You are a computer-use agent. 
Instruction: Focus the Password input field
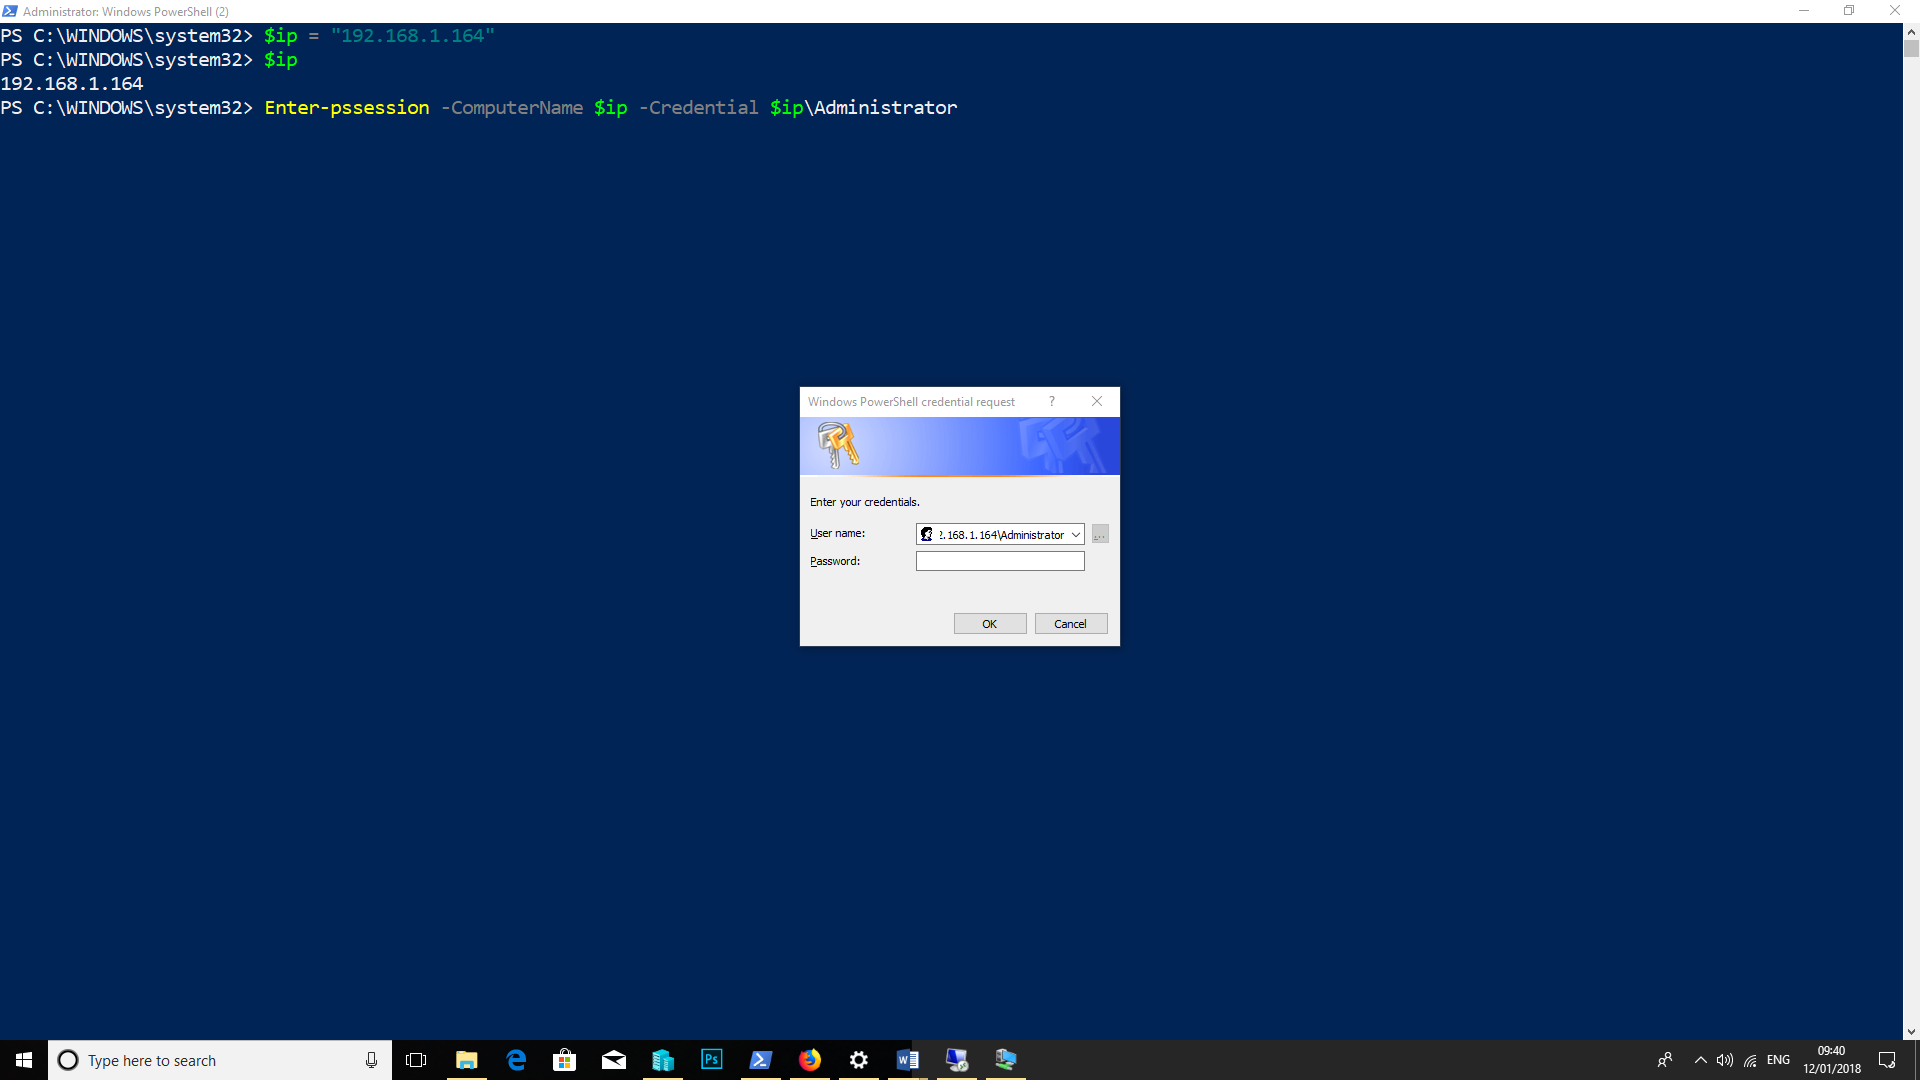point(1000,561)
